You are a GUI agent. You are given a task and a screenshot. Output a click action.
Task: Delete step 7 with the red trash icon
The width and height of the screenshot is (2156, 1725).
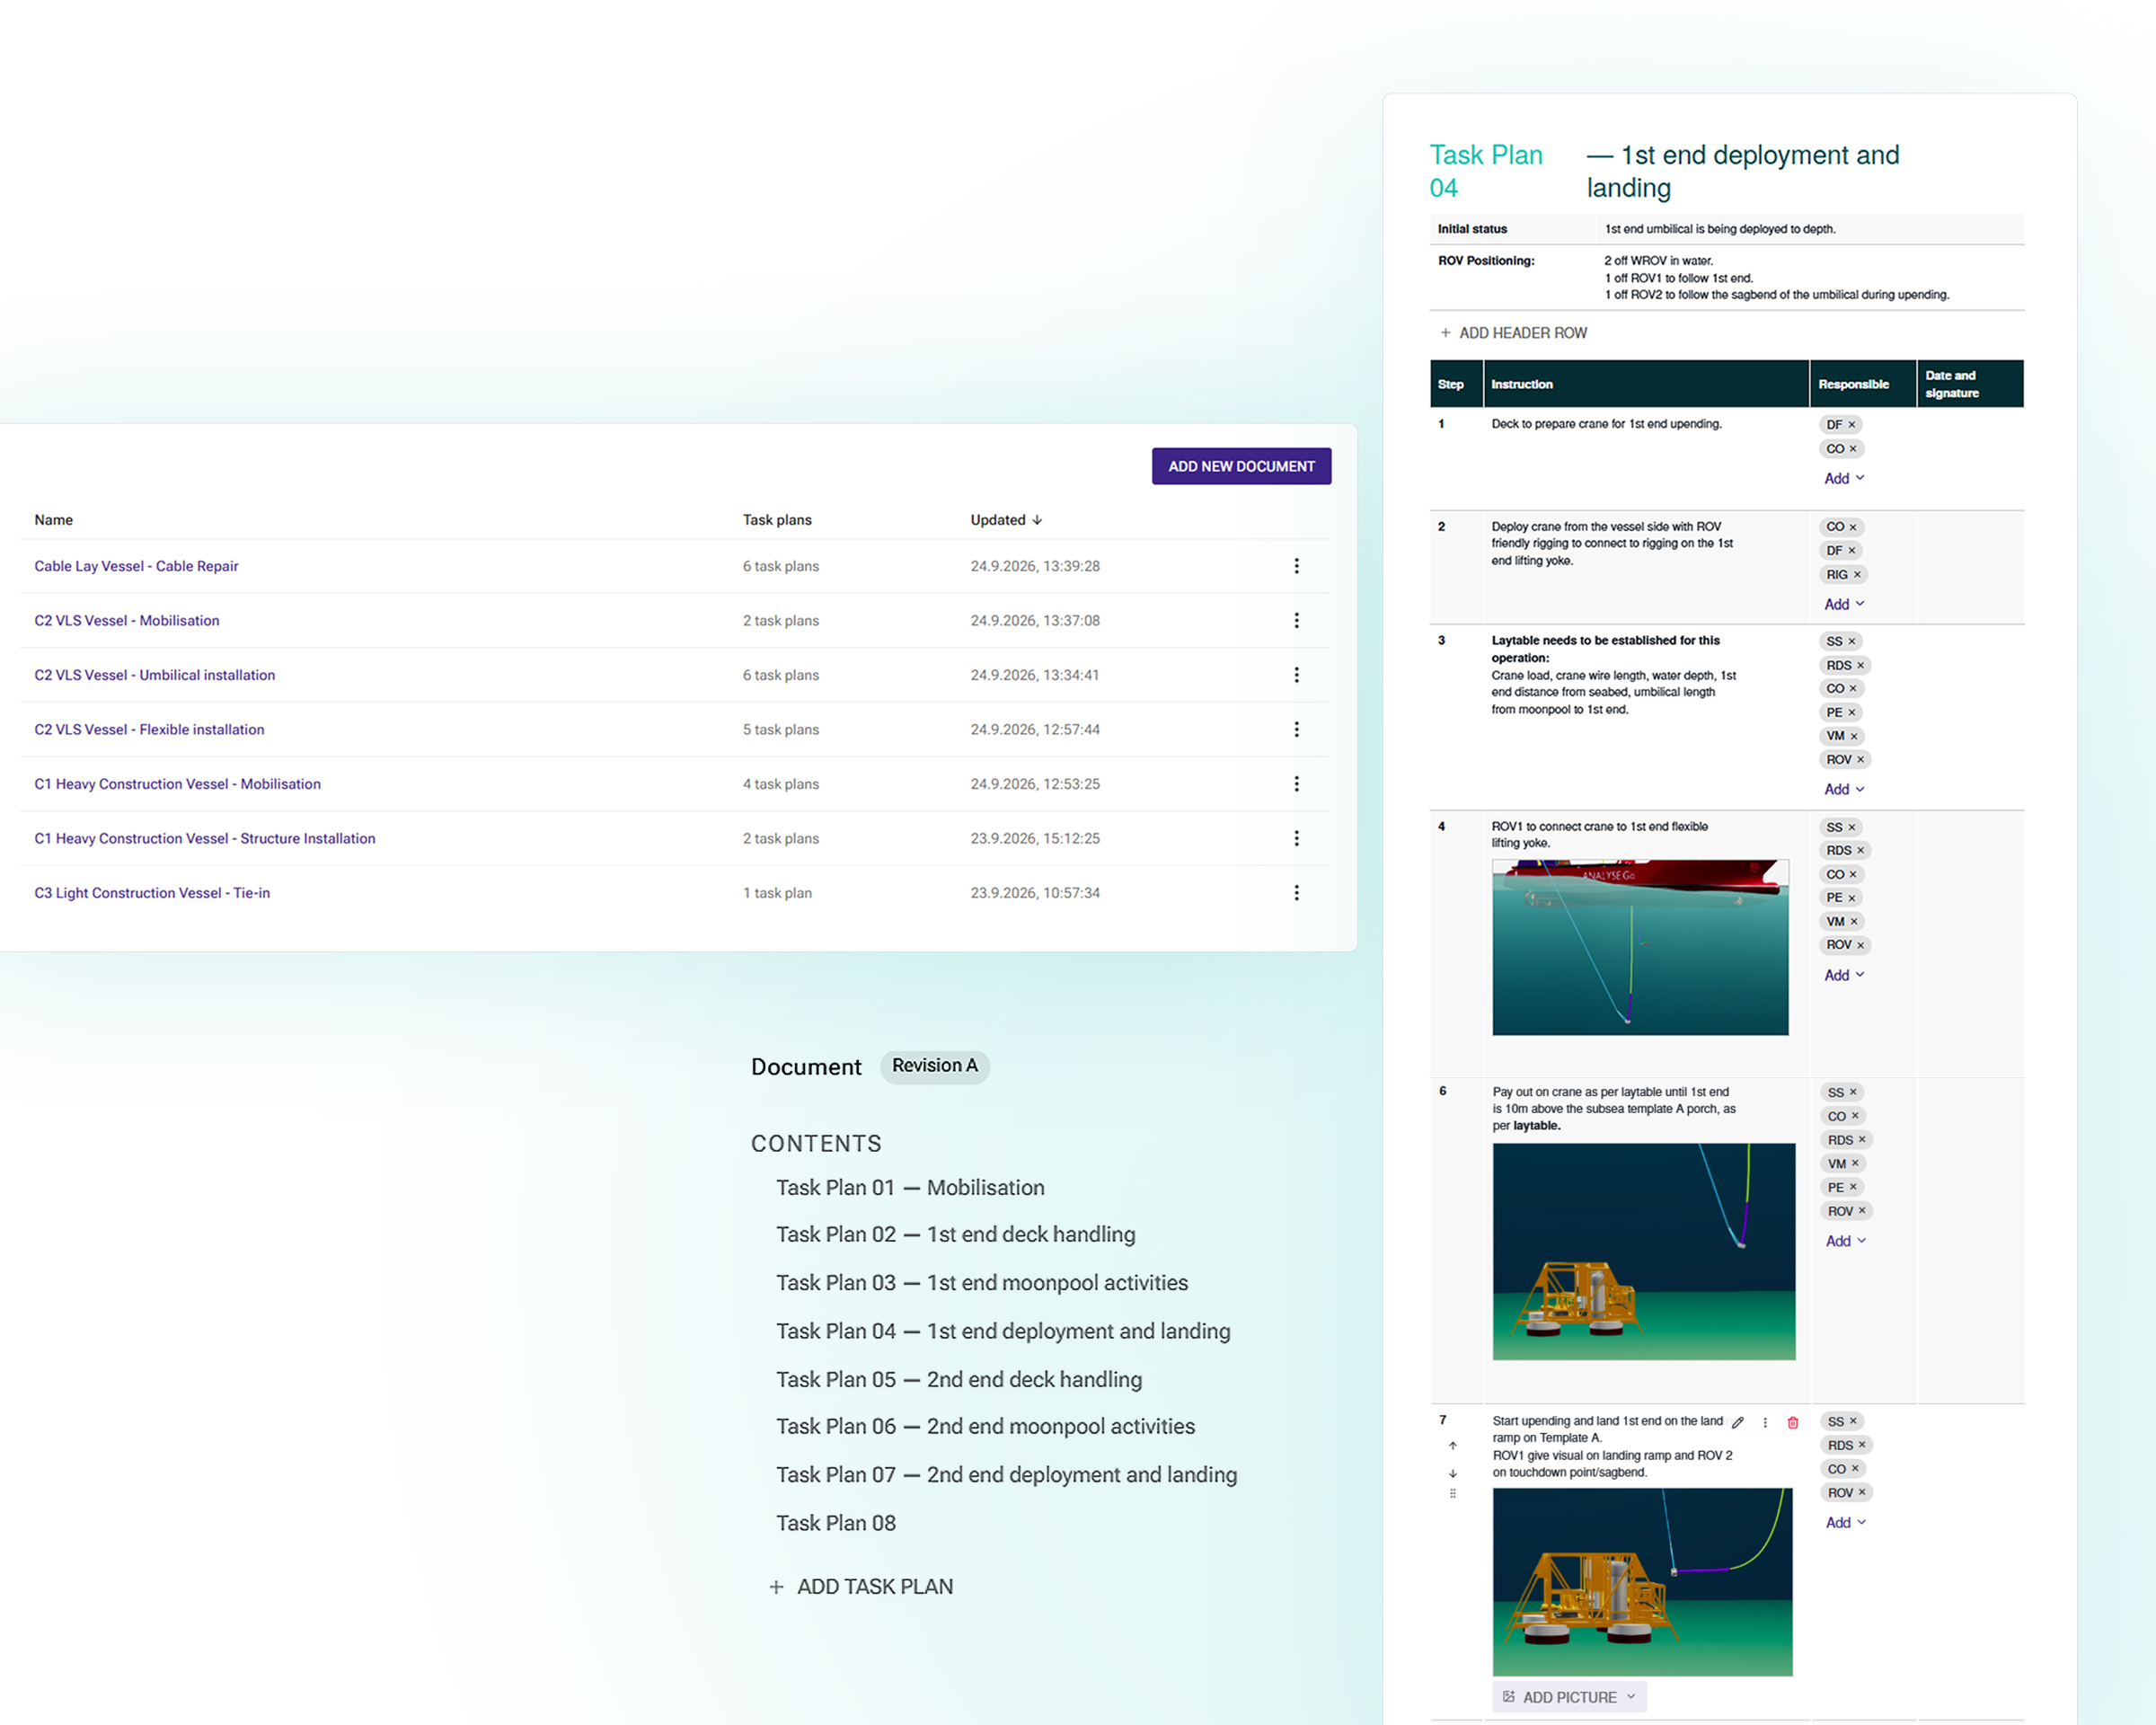[x=1793, y=1422]
